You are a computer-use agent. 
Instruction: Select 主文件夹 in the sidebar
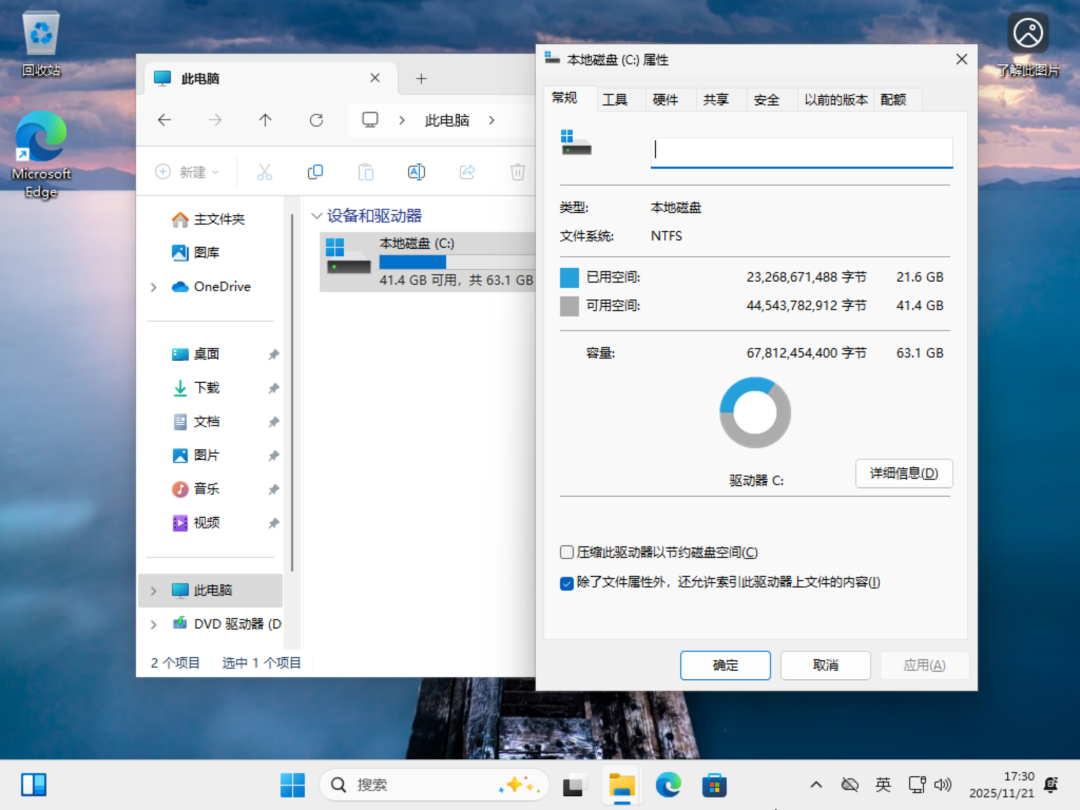209,219
